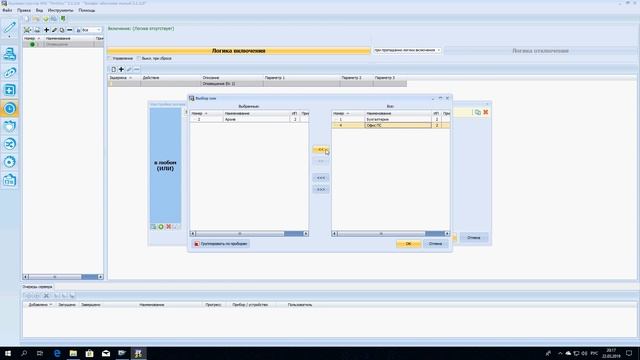Open Windows taskbar search

coord(24,353)
